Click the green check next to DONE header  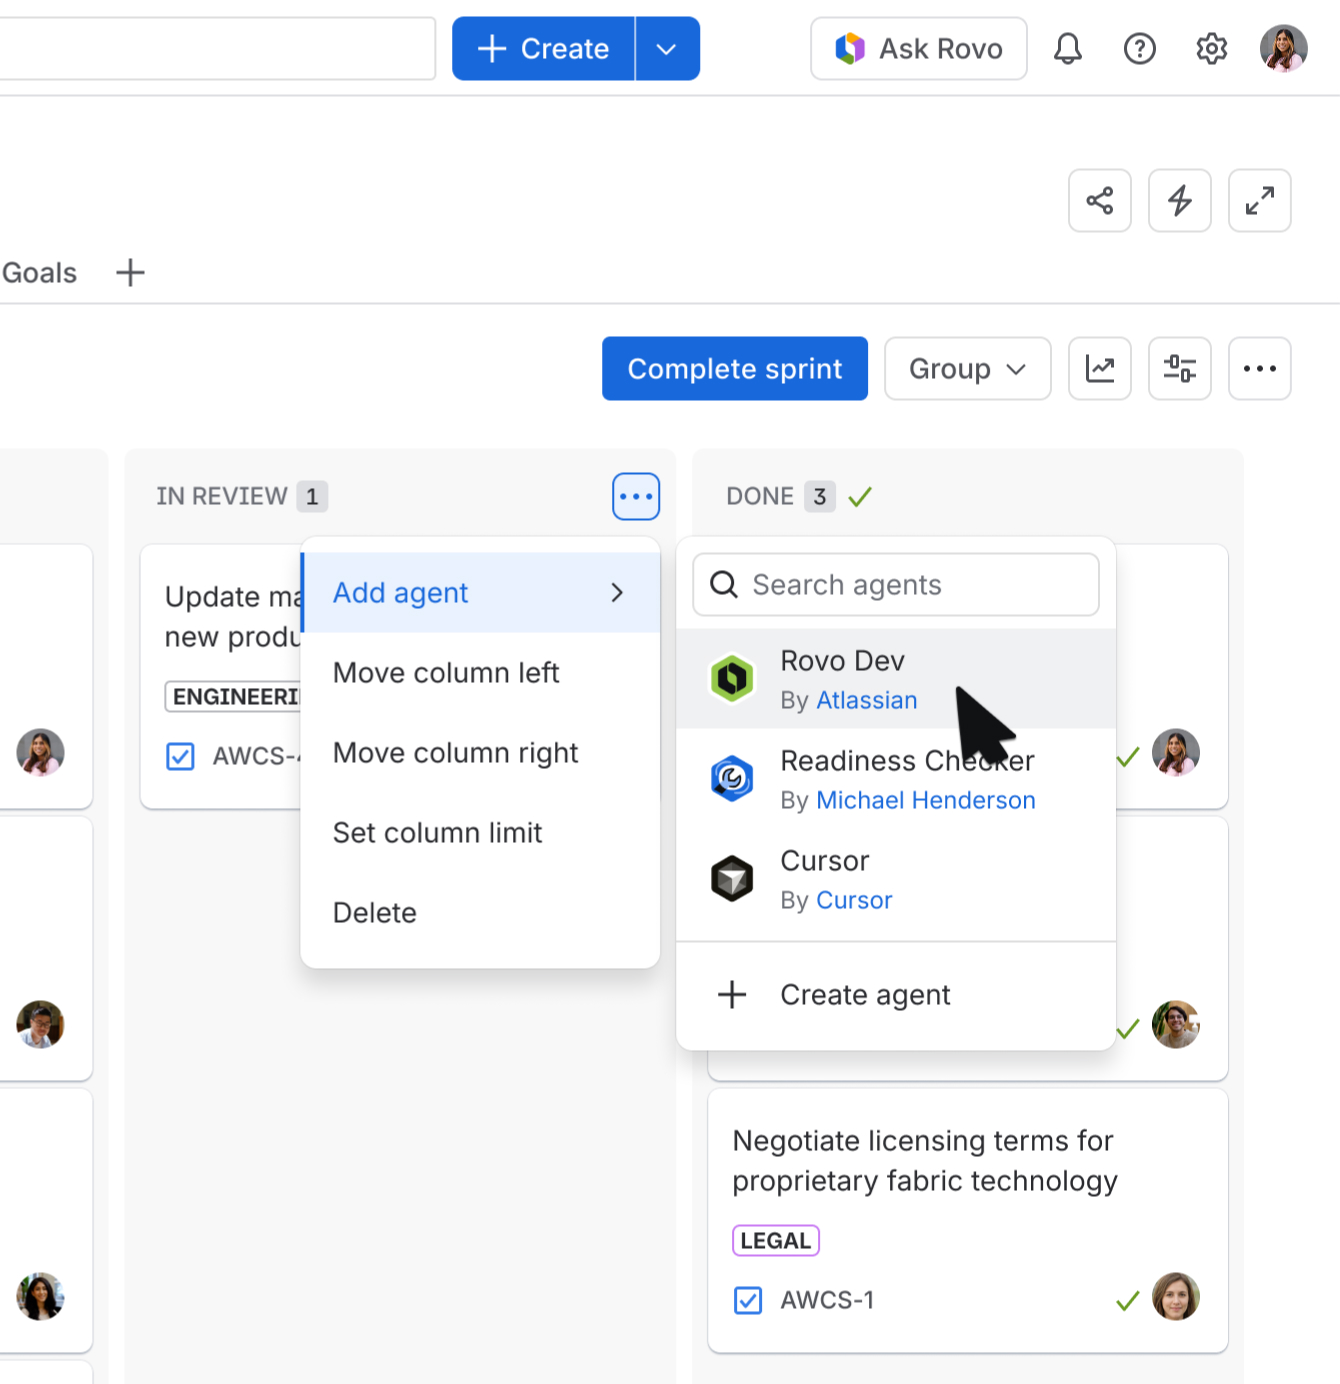tap(860, 496)
